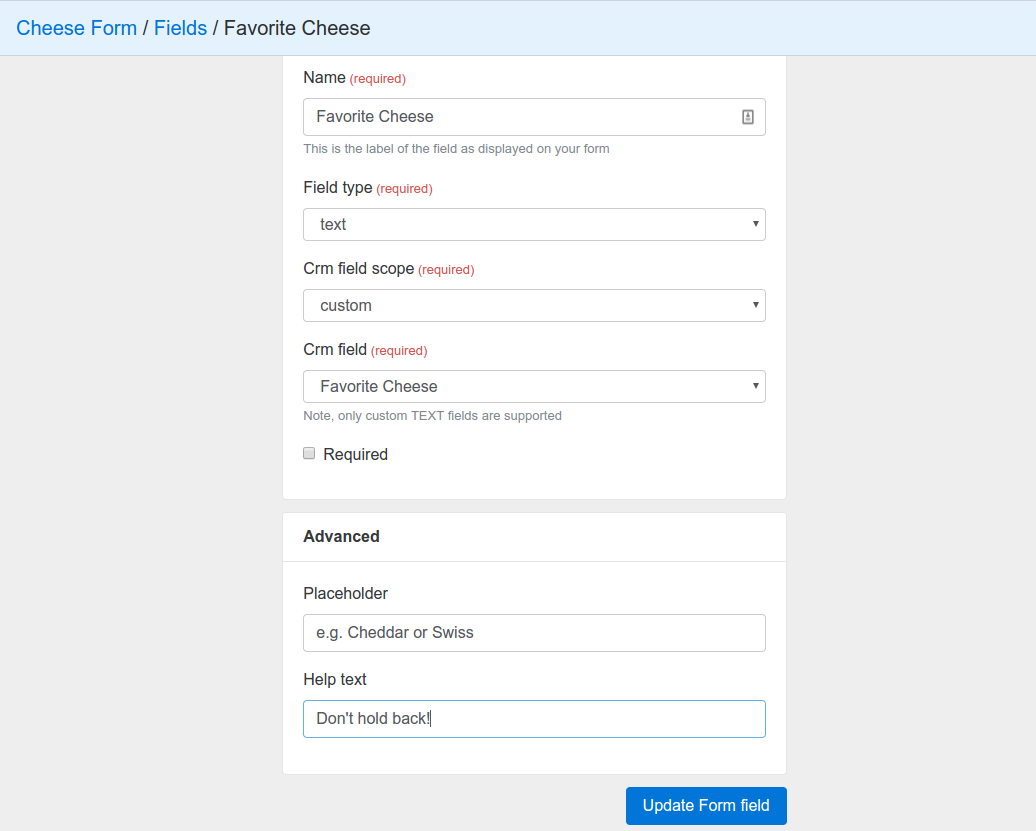Click the Advanced section heading
This screenshot has width=1036, height=831.
point(341,537)
